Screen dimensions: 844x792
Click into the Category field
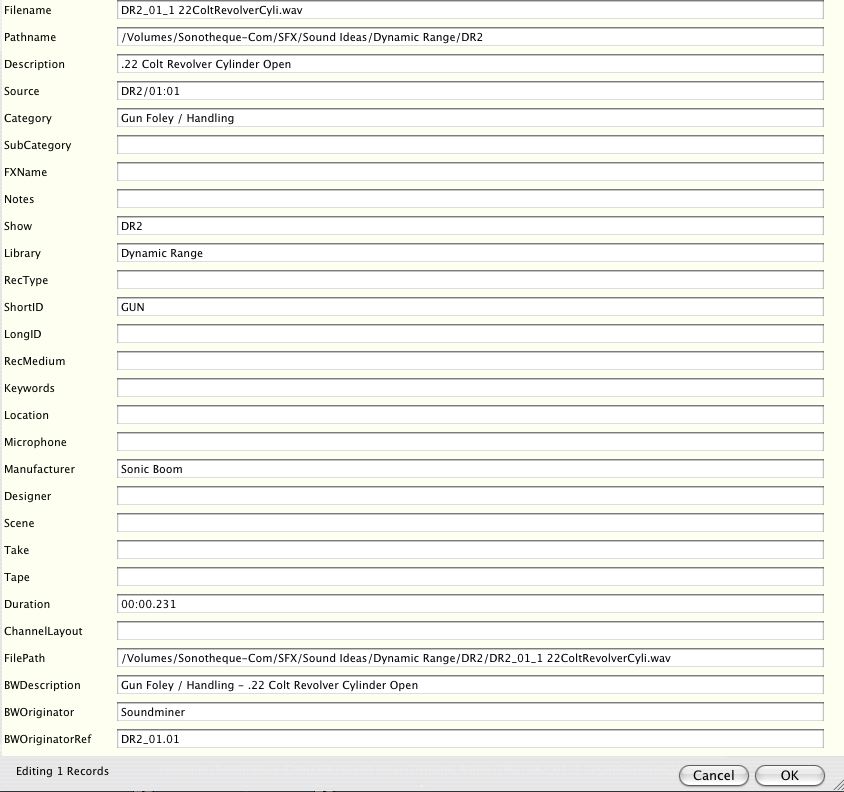click(470, 118)
